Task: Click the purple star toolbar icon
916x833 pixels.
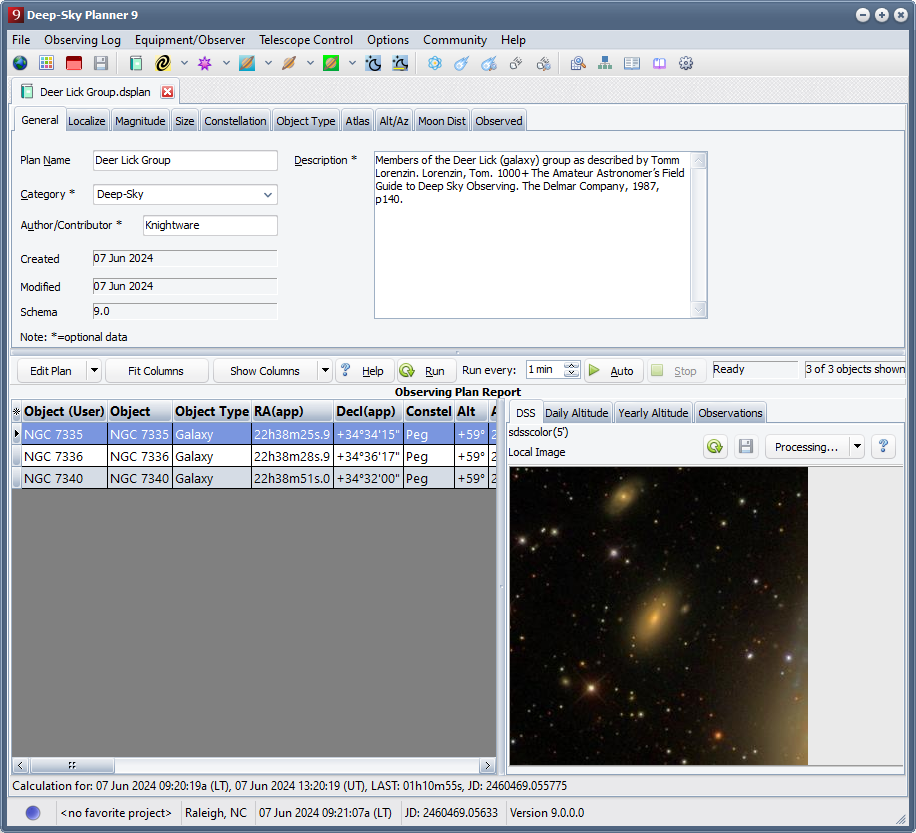Action: coord(205,63)
